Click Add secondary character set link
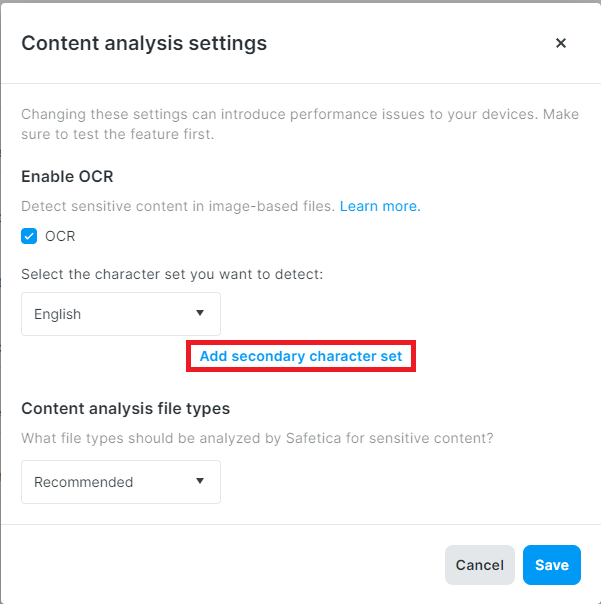 point(301,356)
